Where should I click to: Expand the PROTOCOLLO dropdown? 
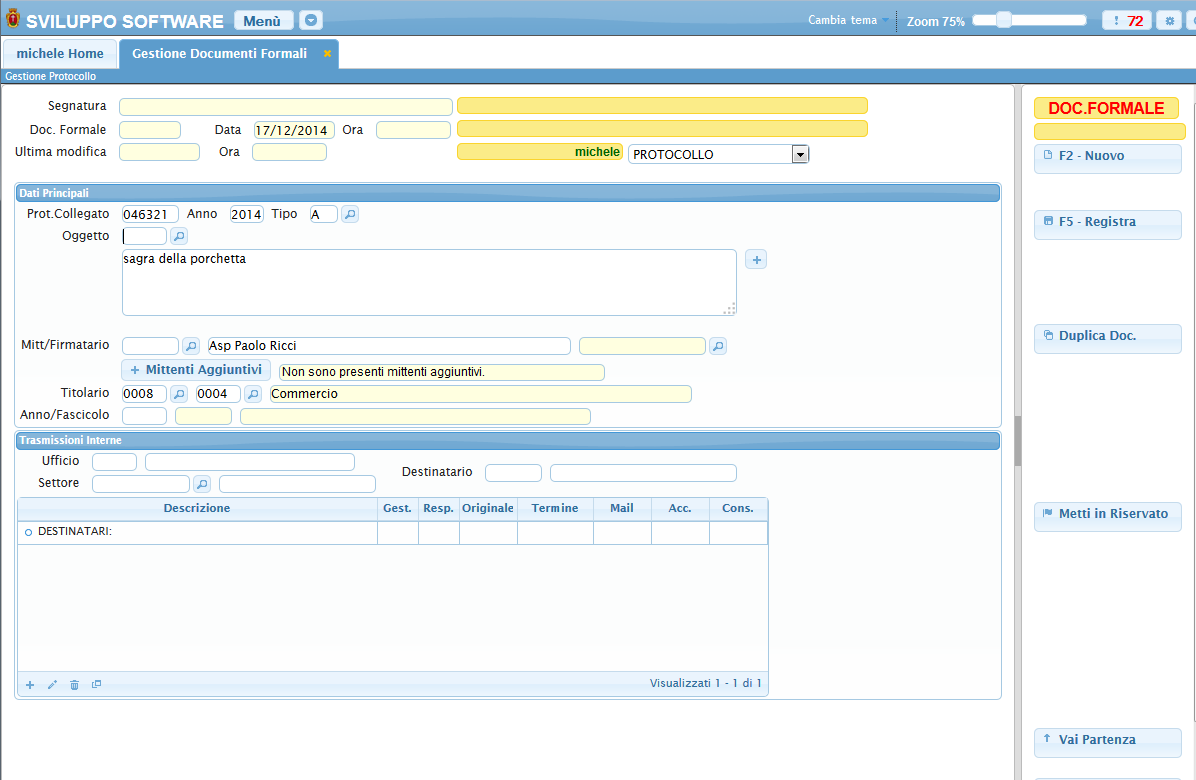pos(799,154)
